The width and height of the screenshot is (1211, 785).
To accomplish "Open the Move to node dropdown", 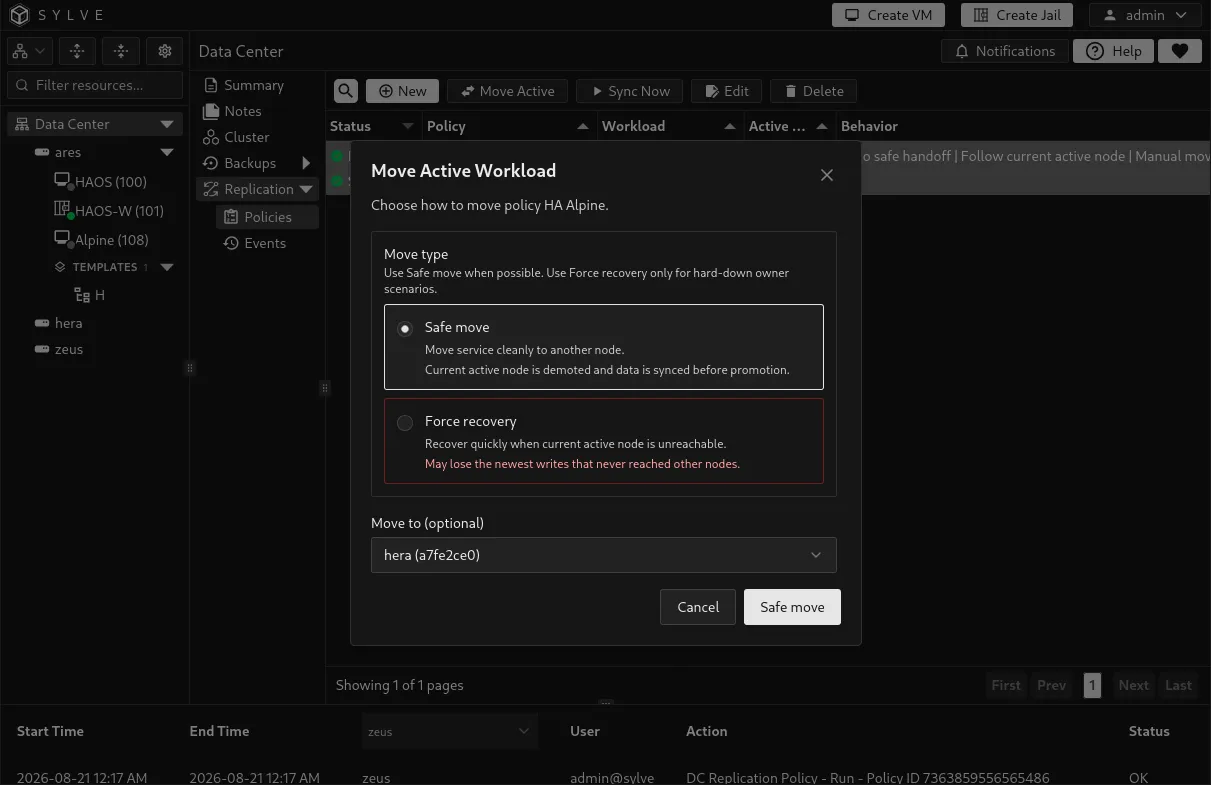I will pyautogui.click(x=604, y=555).
